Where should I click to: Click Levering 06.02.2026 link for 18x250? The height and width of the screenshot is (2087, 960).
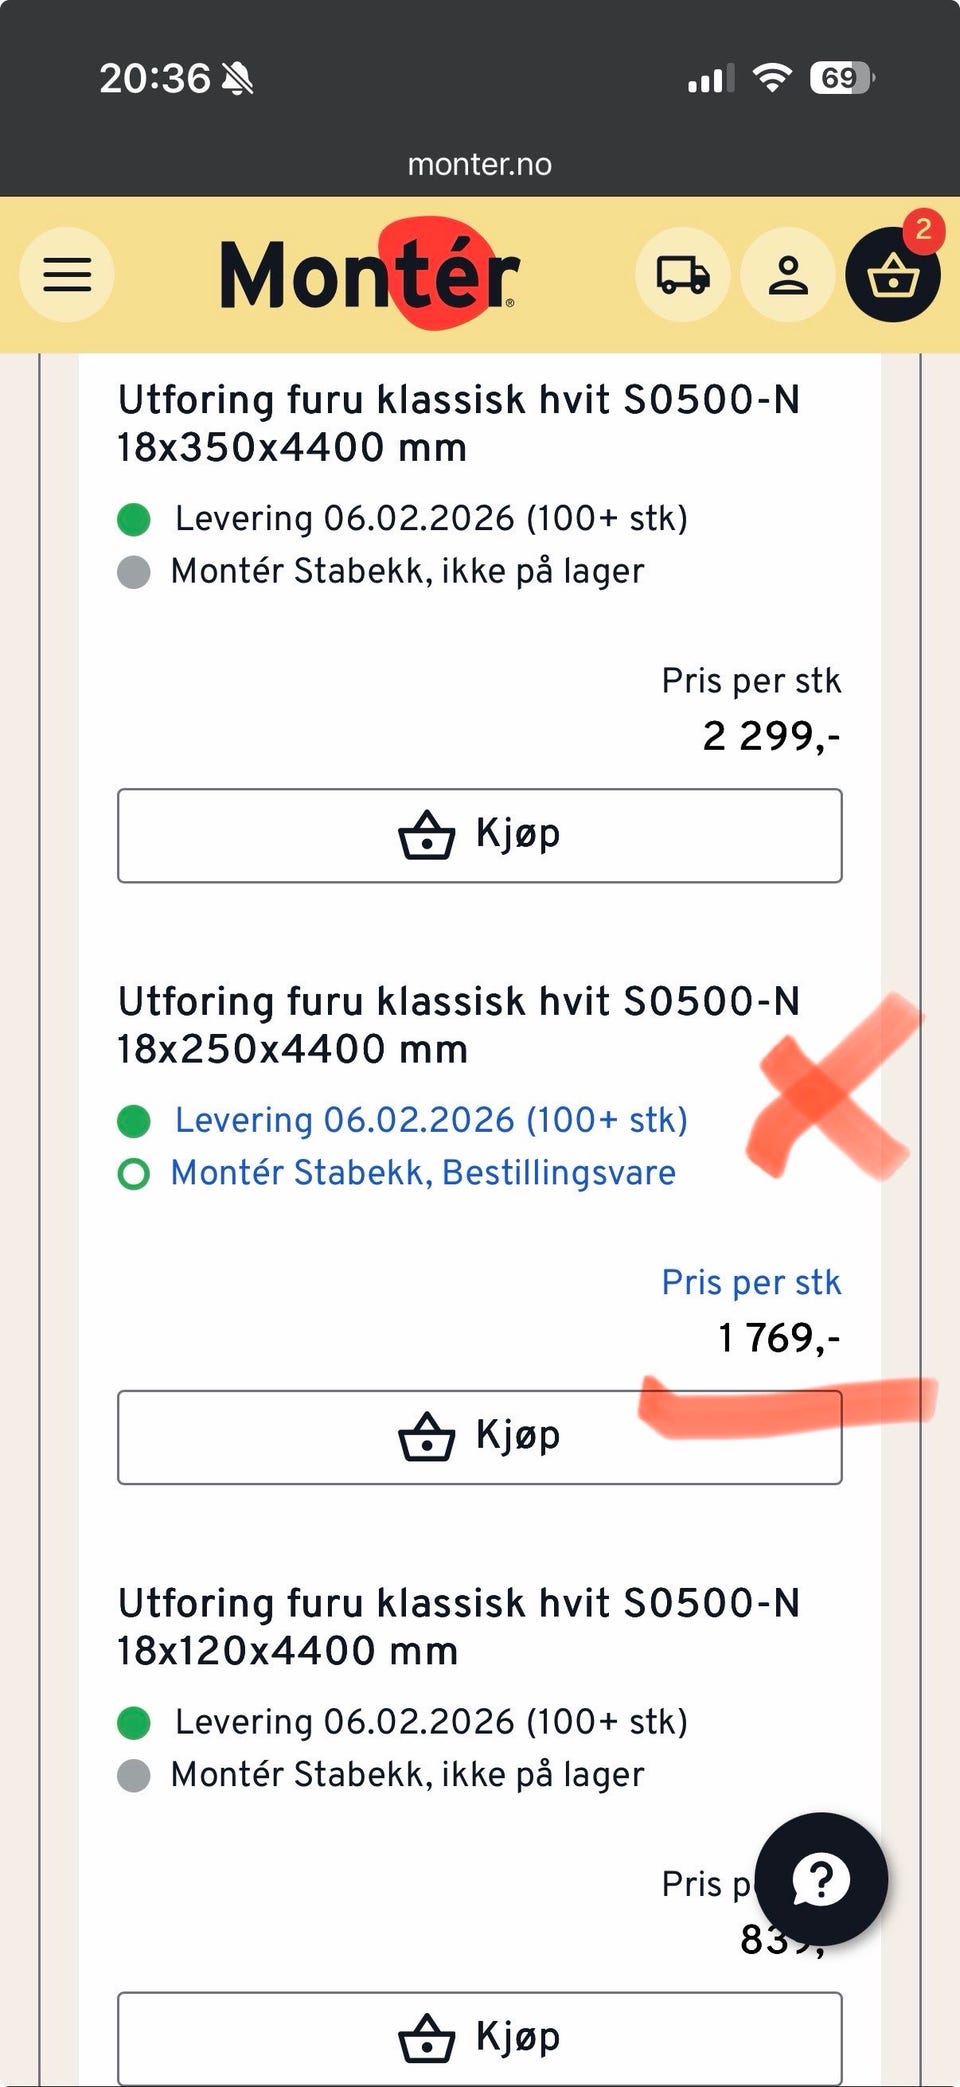[431, 1120]
